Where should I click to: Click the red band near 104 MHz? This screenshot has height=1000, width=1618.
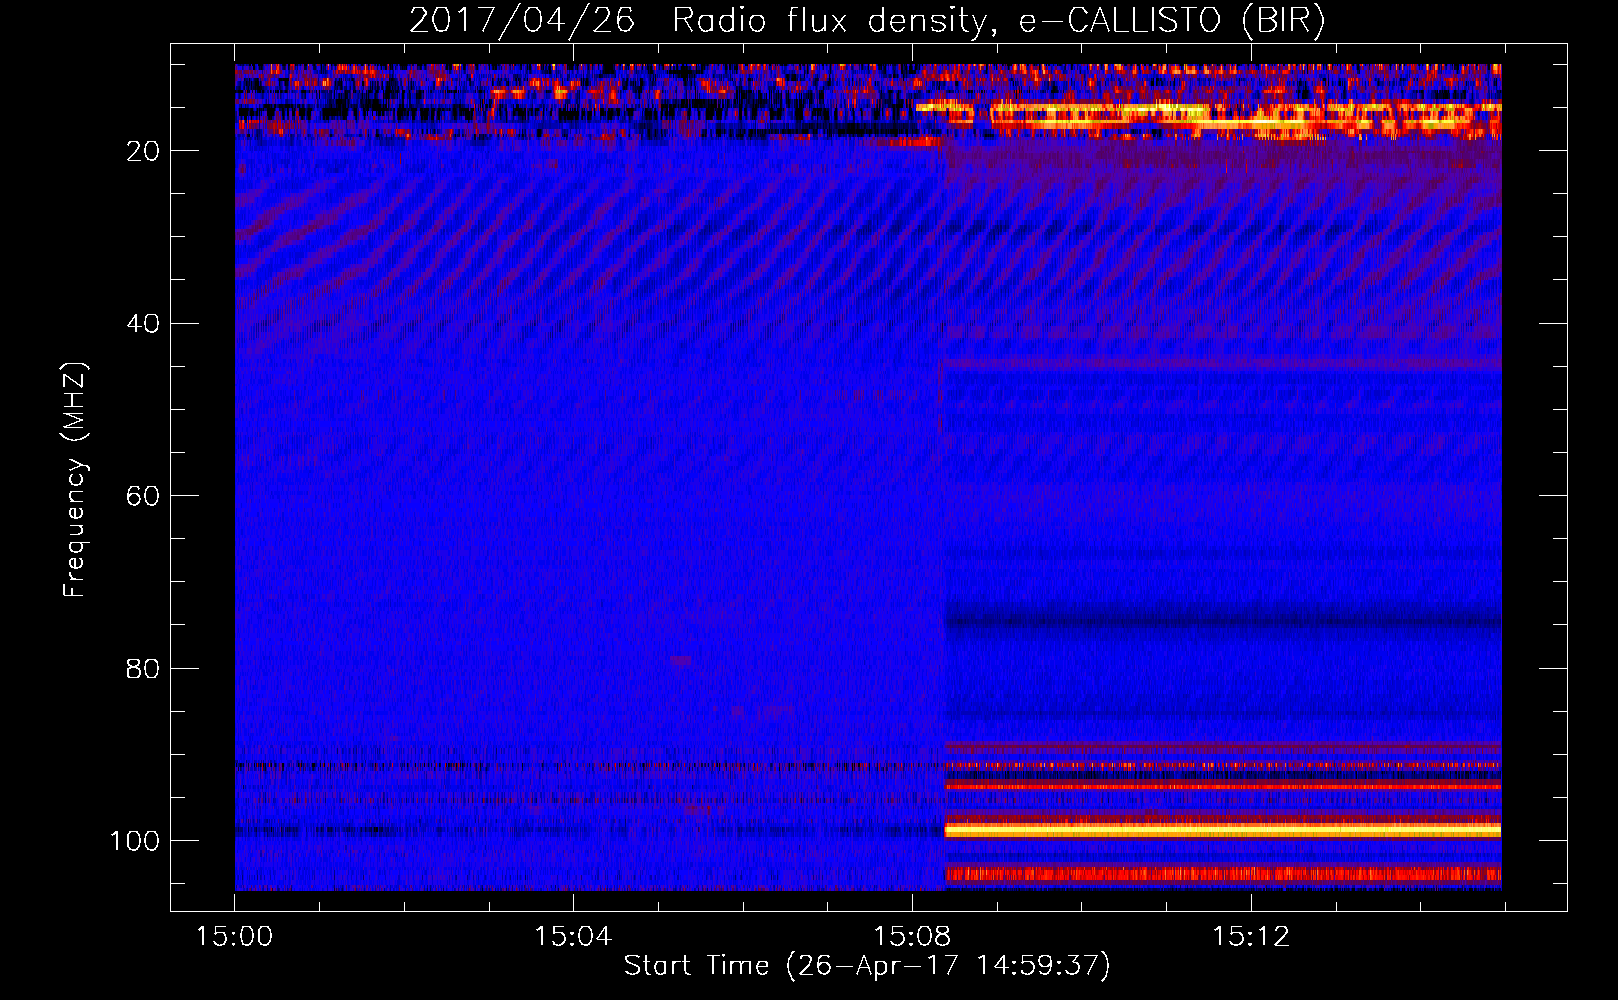point(1223,874)
